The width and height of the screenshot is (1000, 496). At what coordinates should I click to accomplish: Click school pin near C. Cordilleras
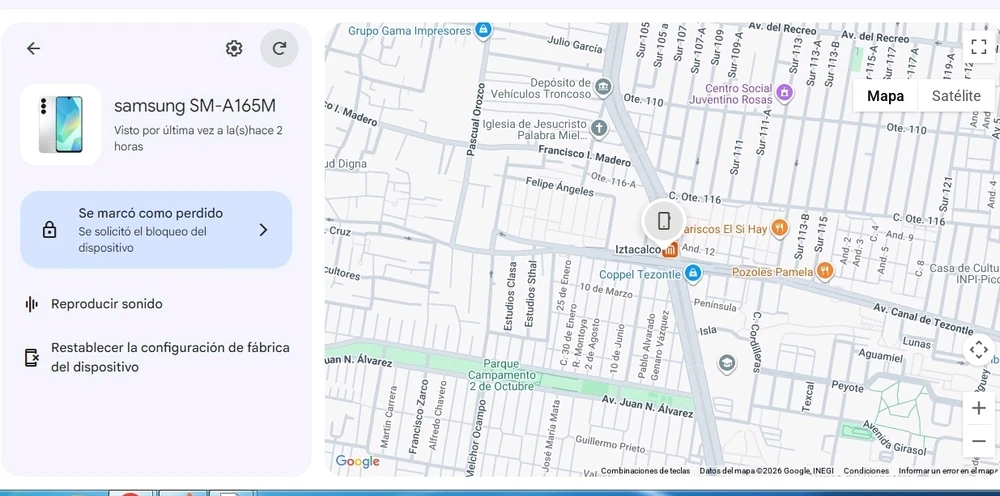pyautogui.click(x=726, y=364)
